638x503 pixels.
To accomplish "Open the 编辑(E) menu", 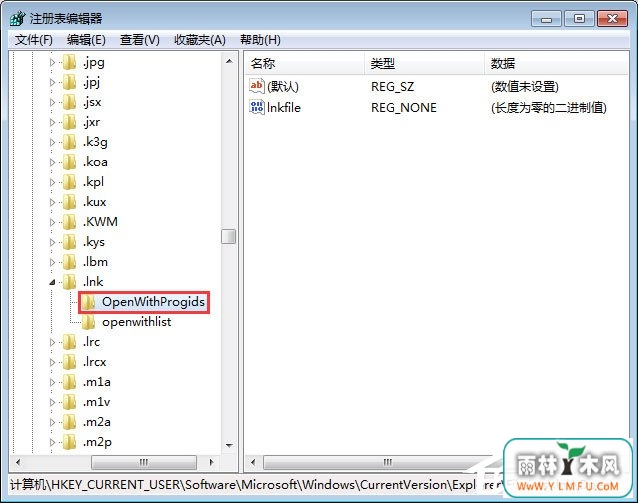I will (x=86, y=40).
